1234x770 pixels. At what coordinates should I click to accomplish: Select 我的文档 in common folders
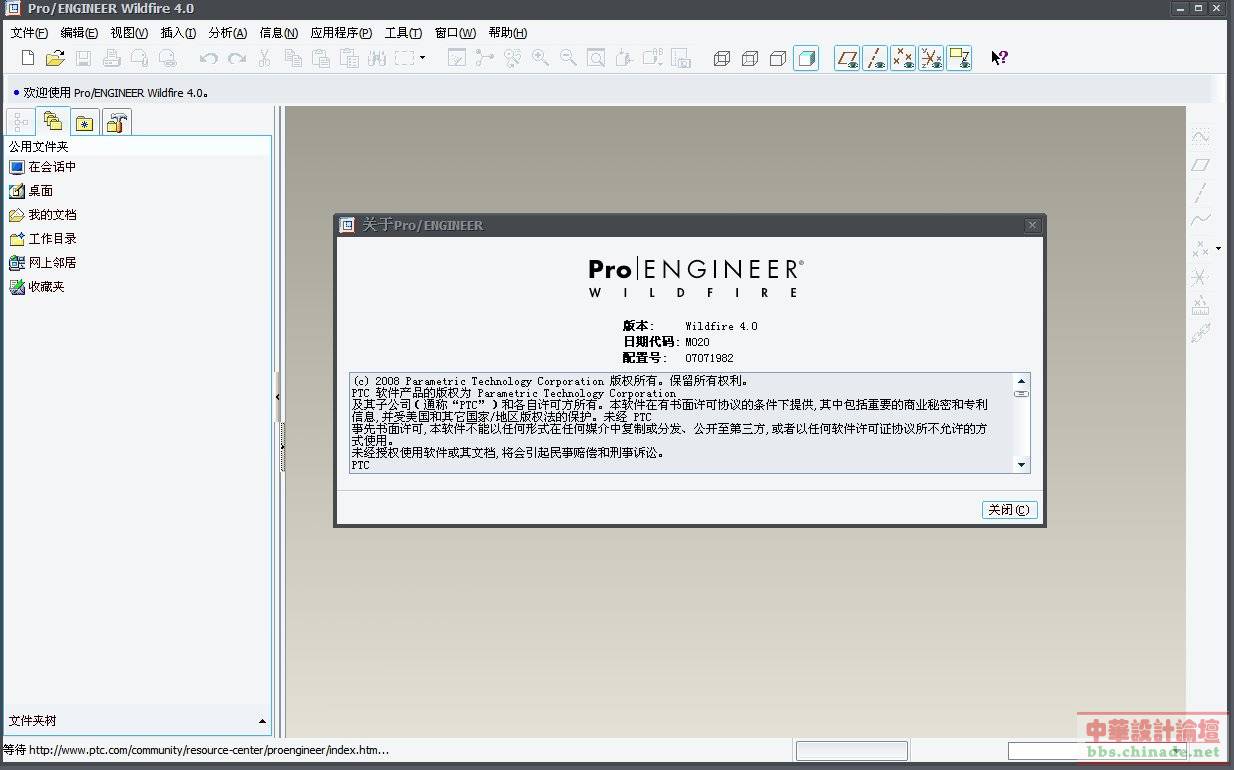43,215
